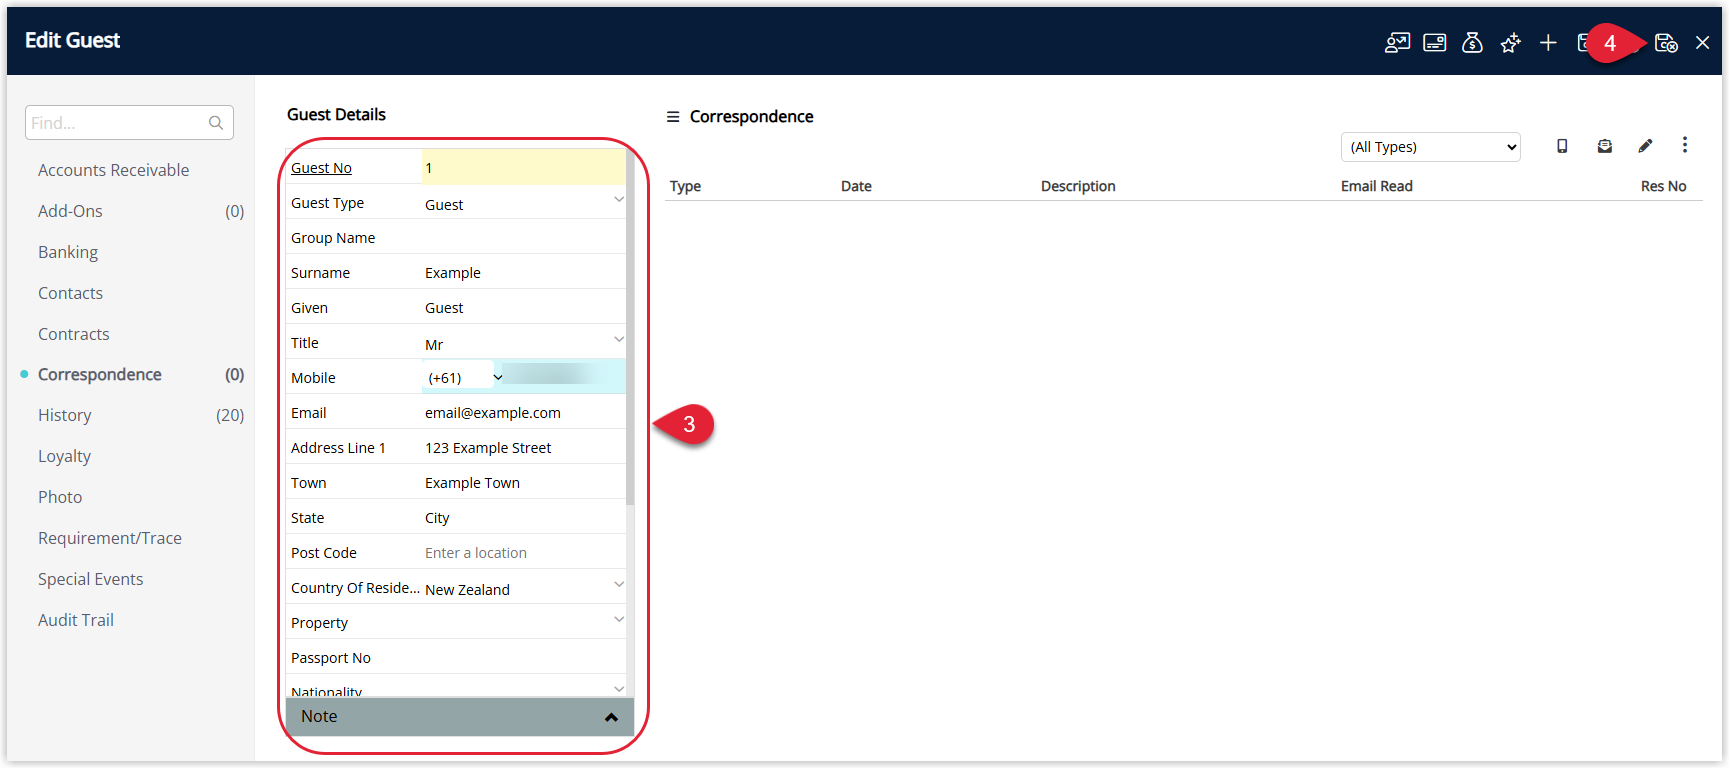
Task: Open the Loyalty section
Action: 64,456
